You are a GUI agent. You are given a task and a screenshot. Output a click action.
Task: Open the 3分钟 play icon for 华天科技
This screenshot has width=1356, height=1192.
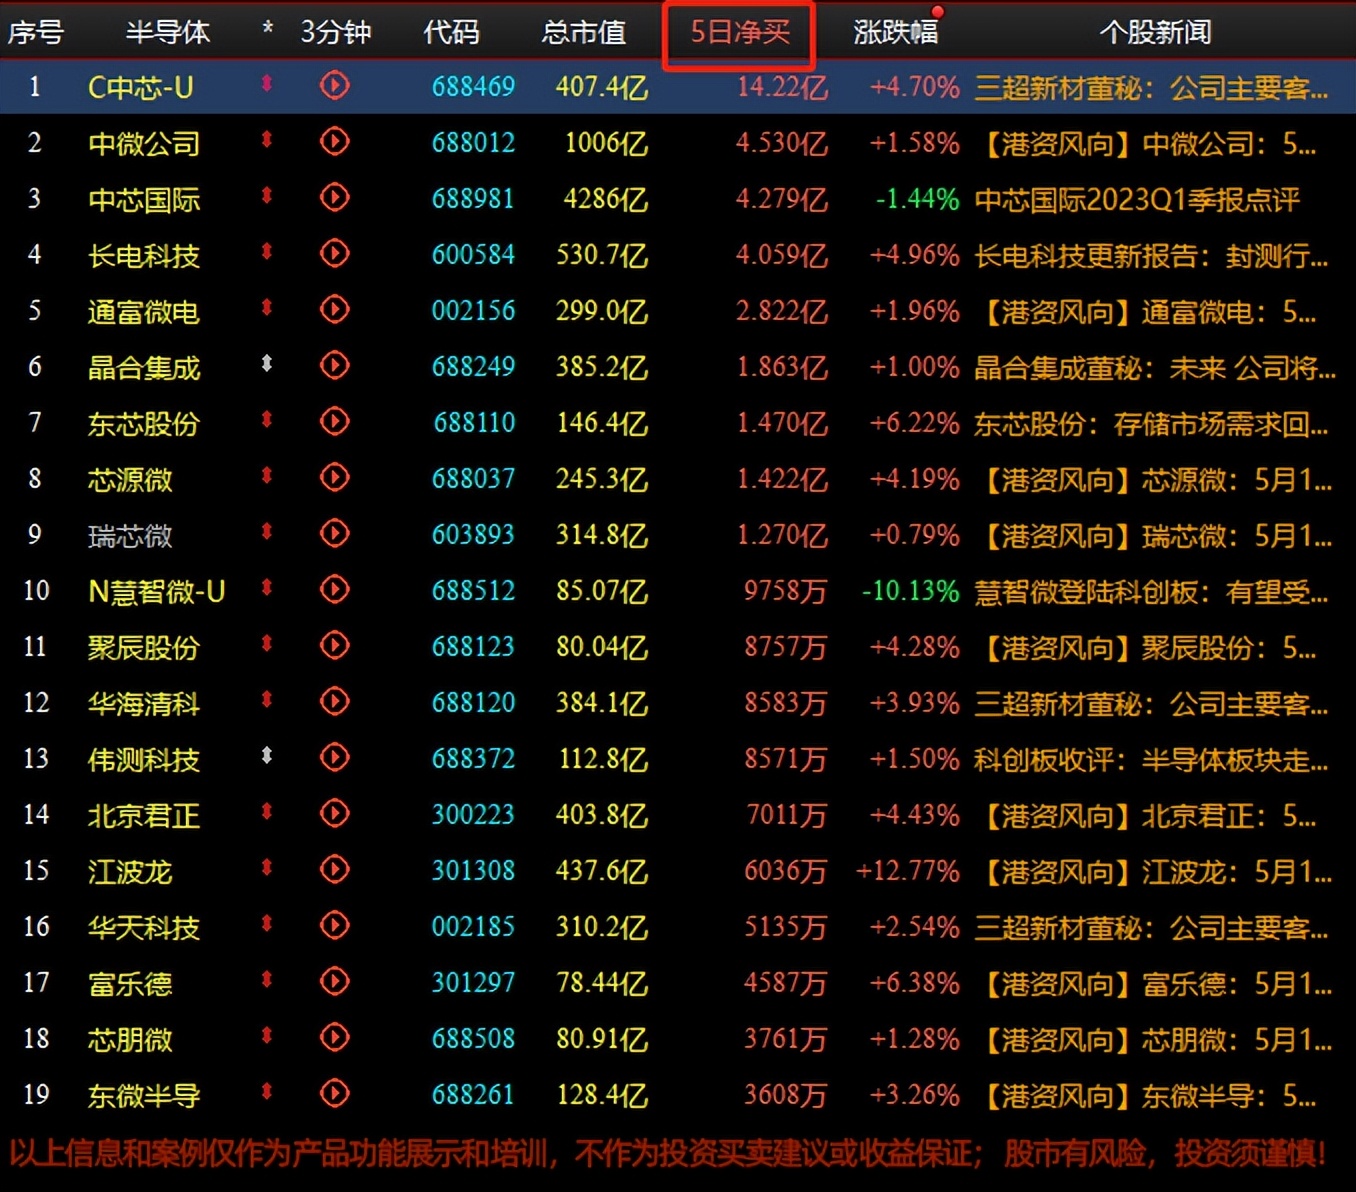[x=334, y=926]
